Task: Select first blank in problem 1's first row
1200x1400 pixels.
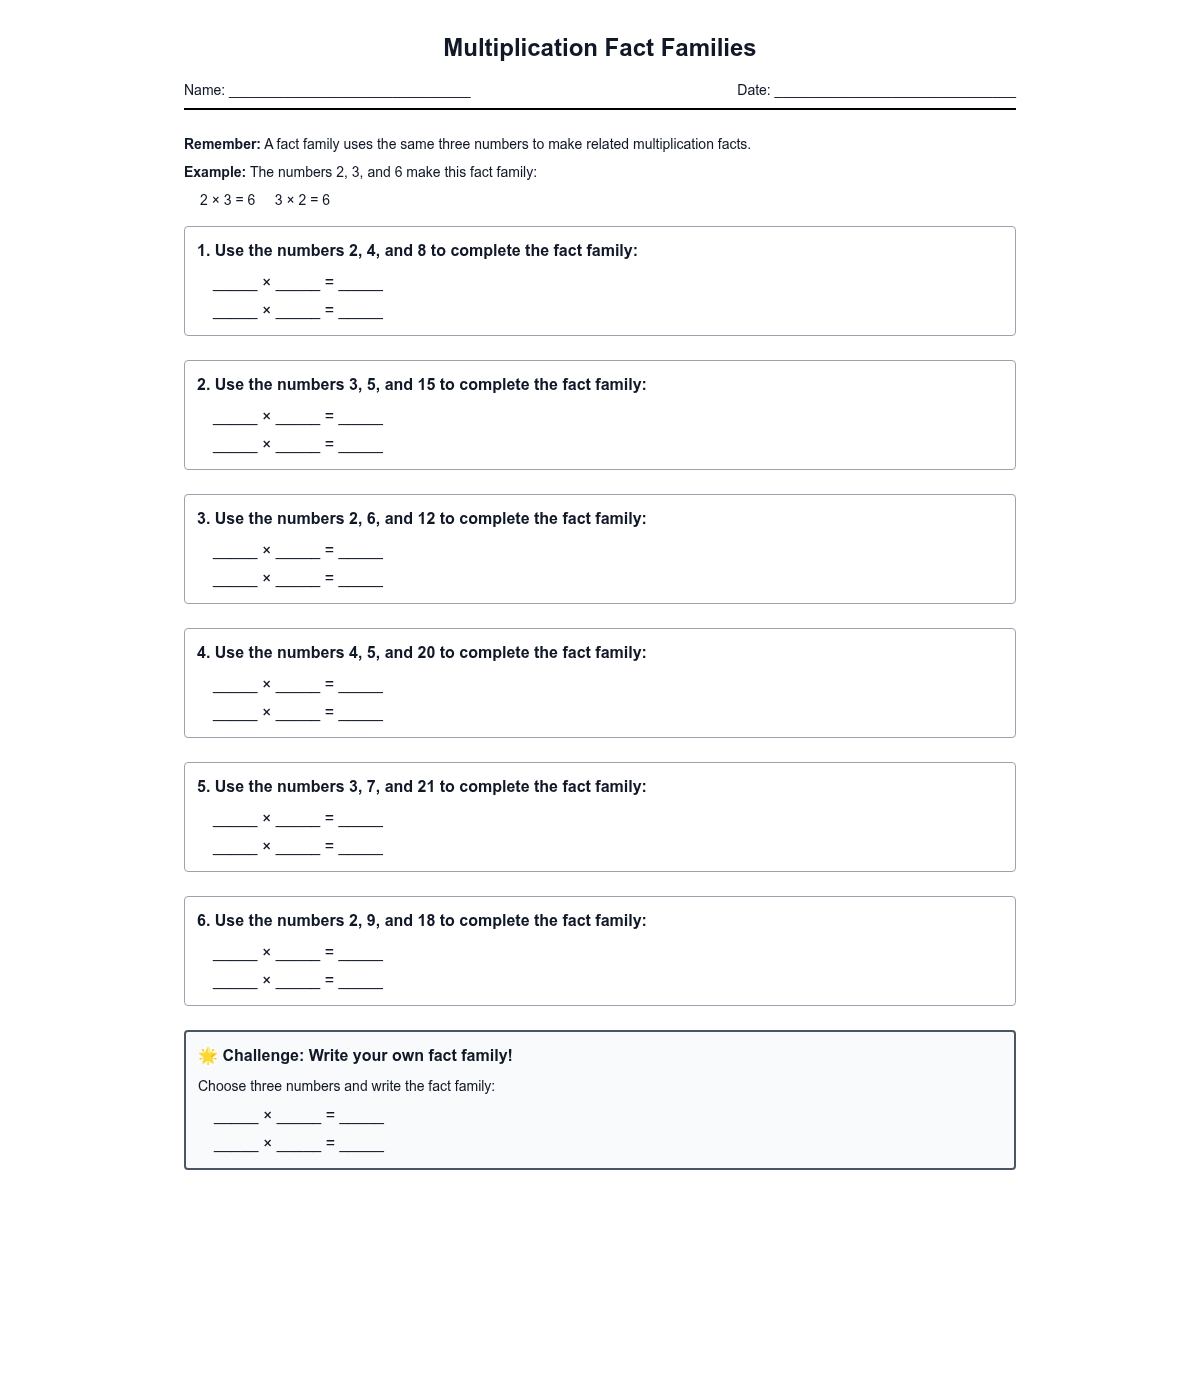Action: (x=235, y=283)
